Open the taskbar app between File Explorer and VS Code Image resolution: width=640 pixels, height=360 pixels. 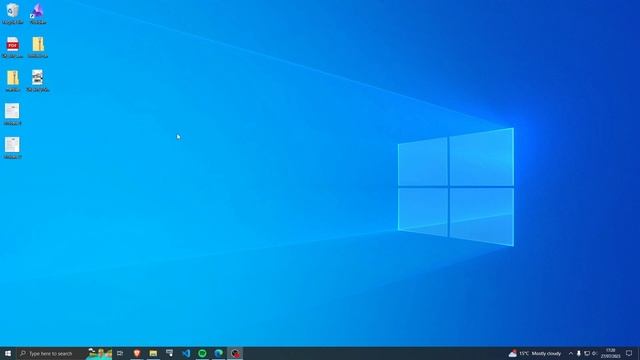[169, 353]
